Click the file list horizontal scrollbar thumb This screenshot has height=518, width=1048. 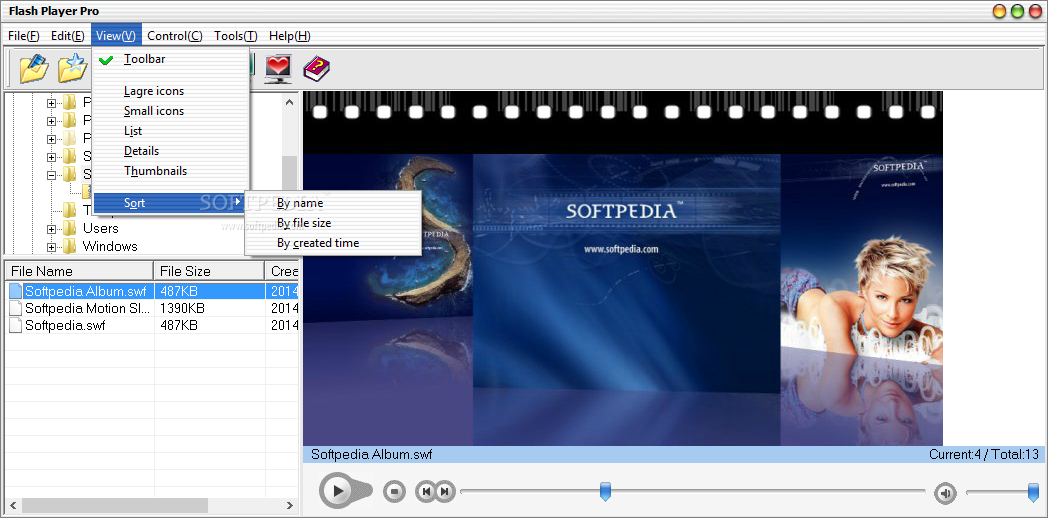[115, 505]
